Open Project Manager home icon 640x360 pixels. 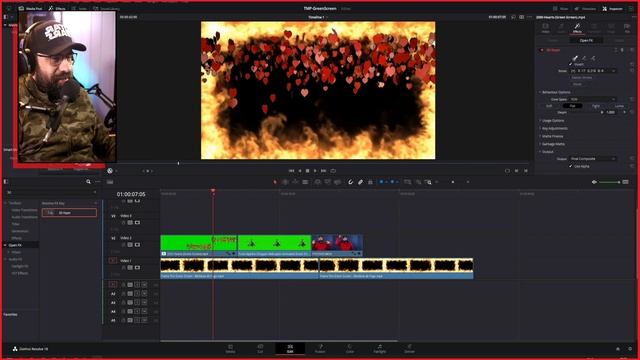(618, 349)
